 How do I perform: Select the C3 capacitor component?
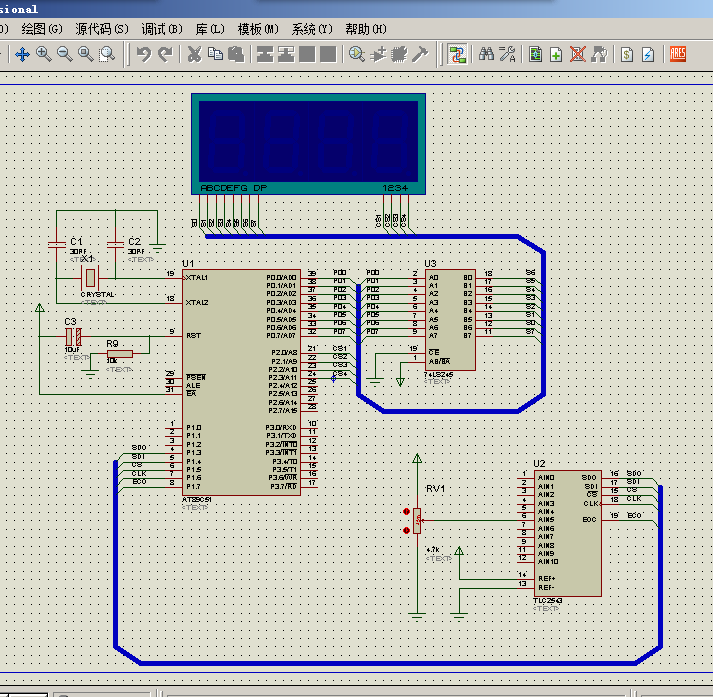click(x=74, y=337)
